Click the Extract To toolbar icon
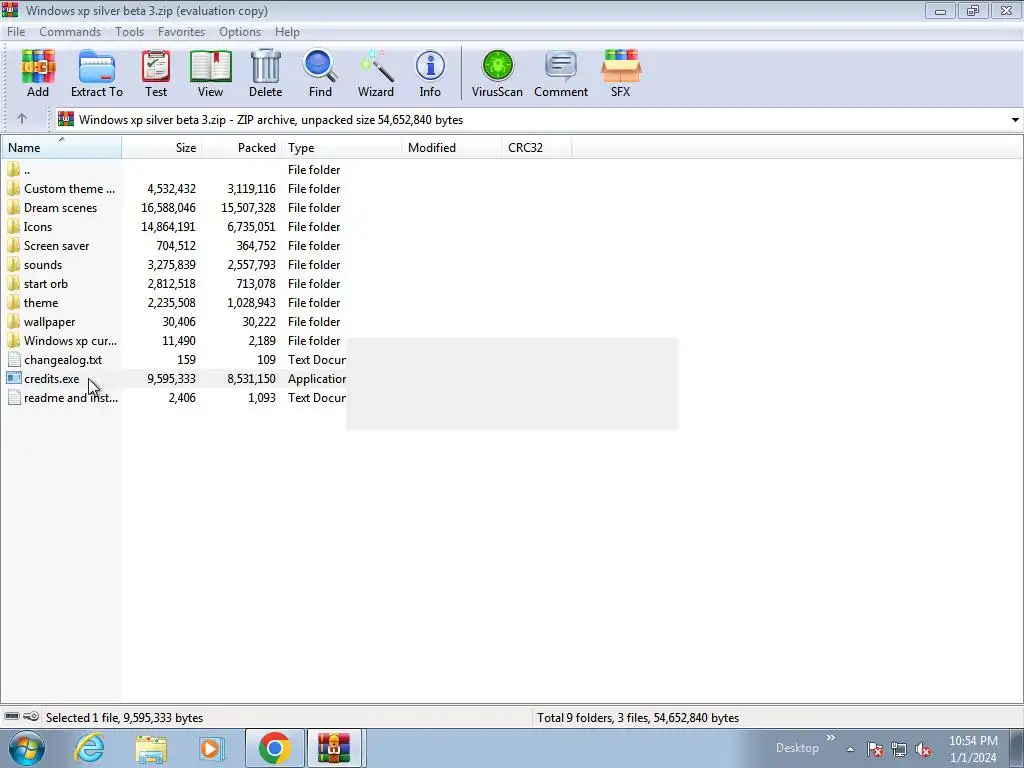The image size is (1024, 768). [x=97, y=73]
